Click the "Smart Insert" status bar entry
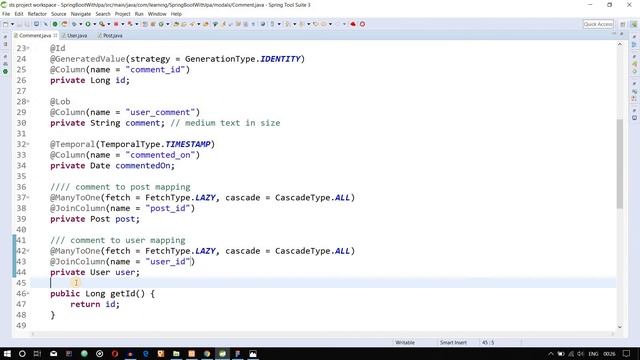This screenshot has width=640, height=360. click(453, 342)
